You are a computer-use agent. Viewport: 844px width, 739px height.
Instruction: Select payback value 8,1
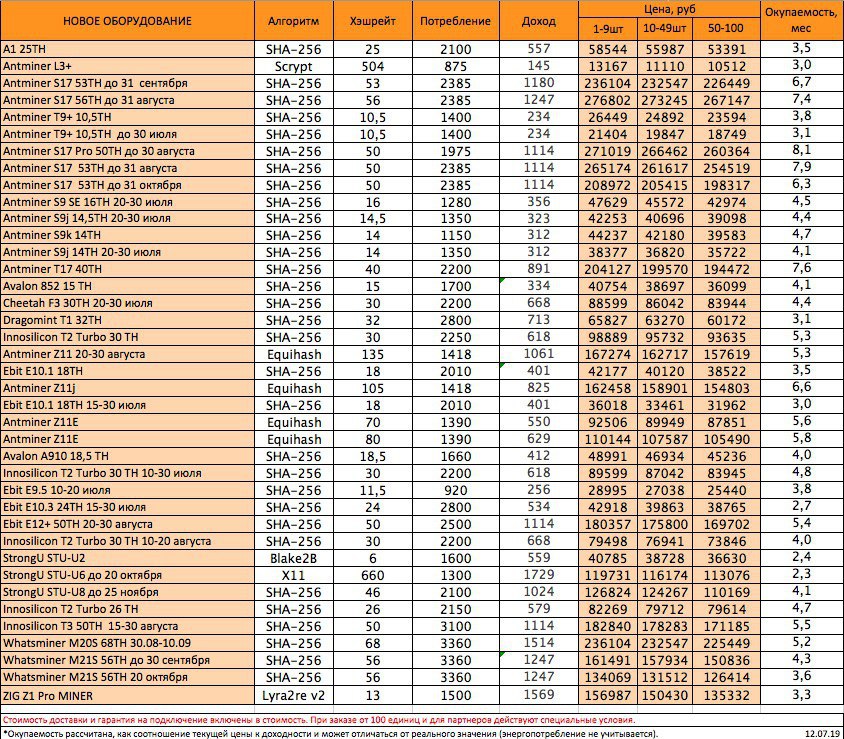[801, 150]
